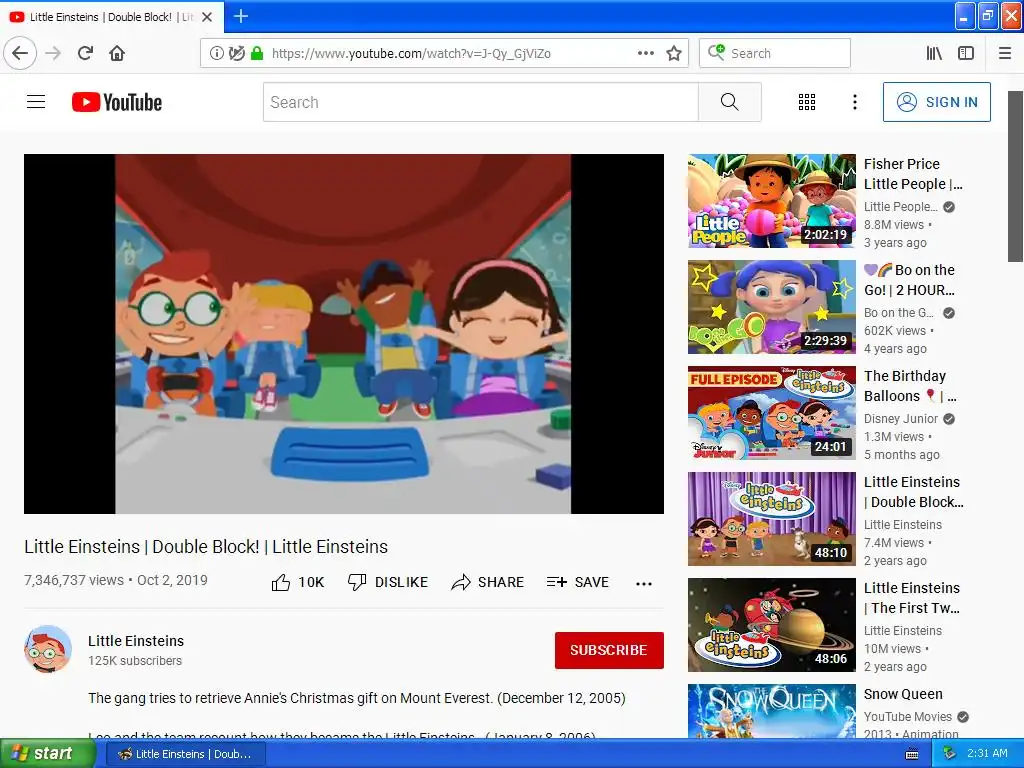Open Snow Queen movie thumbnail

tap(771, 711)
